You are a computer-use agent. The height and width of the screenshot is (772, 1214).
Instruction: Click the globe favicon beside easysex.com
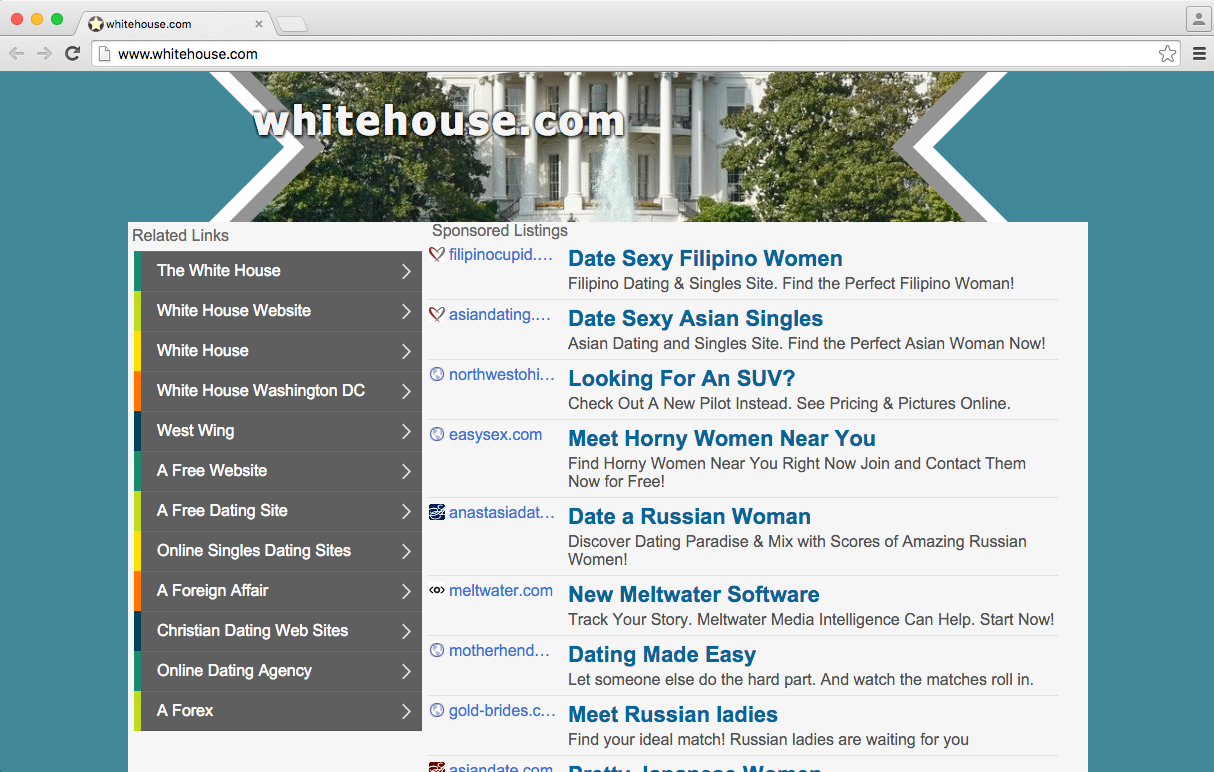[x=437, y=435]
